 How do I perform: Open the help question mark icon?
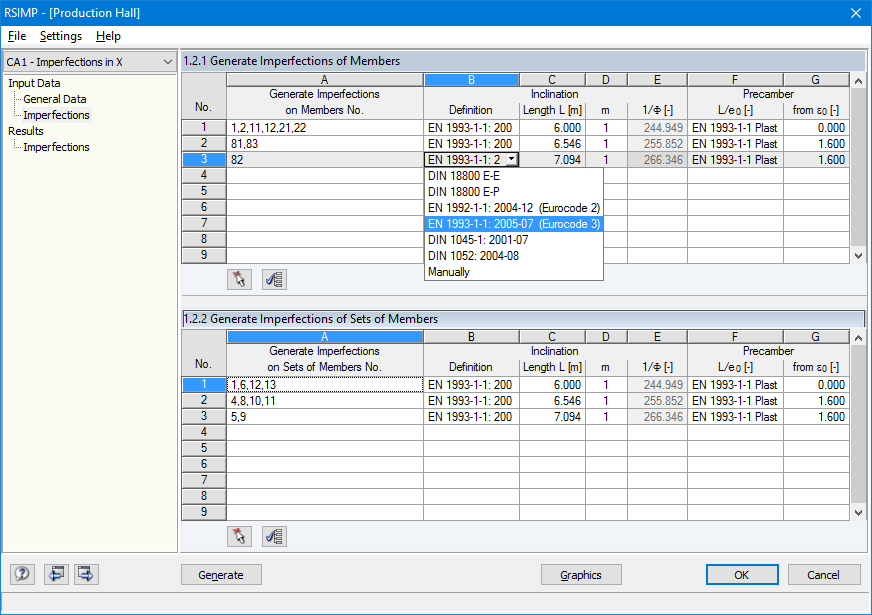[x=22, y=574]
